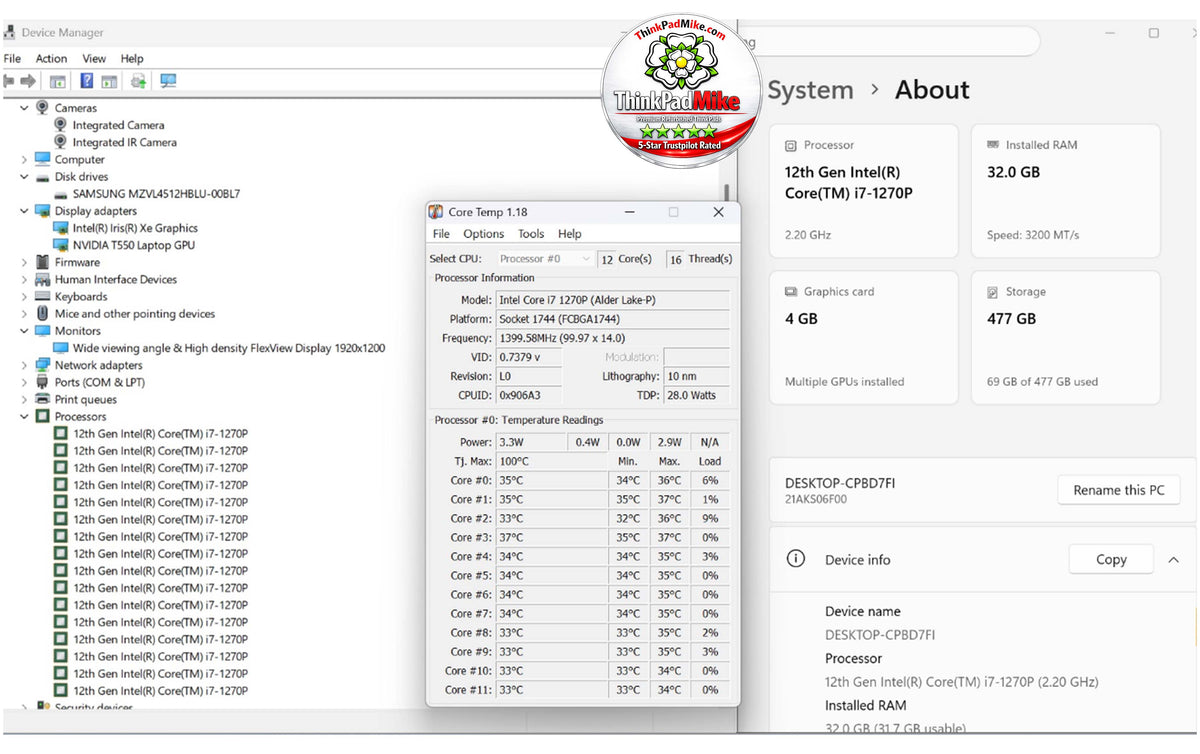The image size is (1200, 754).
Task: Click the CPUID 0x906A3 value
Action: tap(529, 395)
